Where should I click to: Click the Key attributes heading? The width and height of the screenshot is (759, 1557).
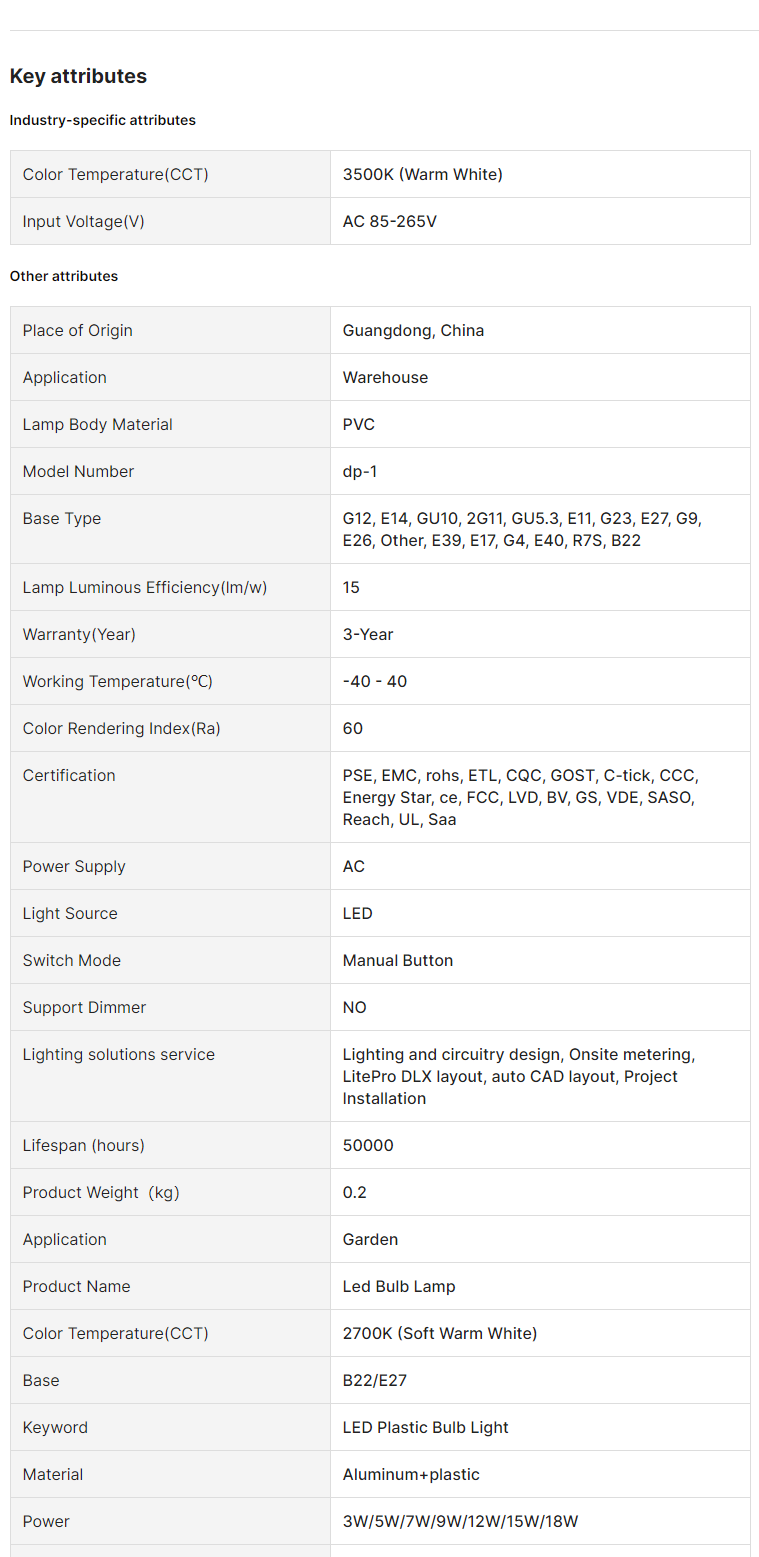tap(78, 76)
